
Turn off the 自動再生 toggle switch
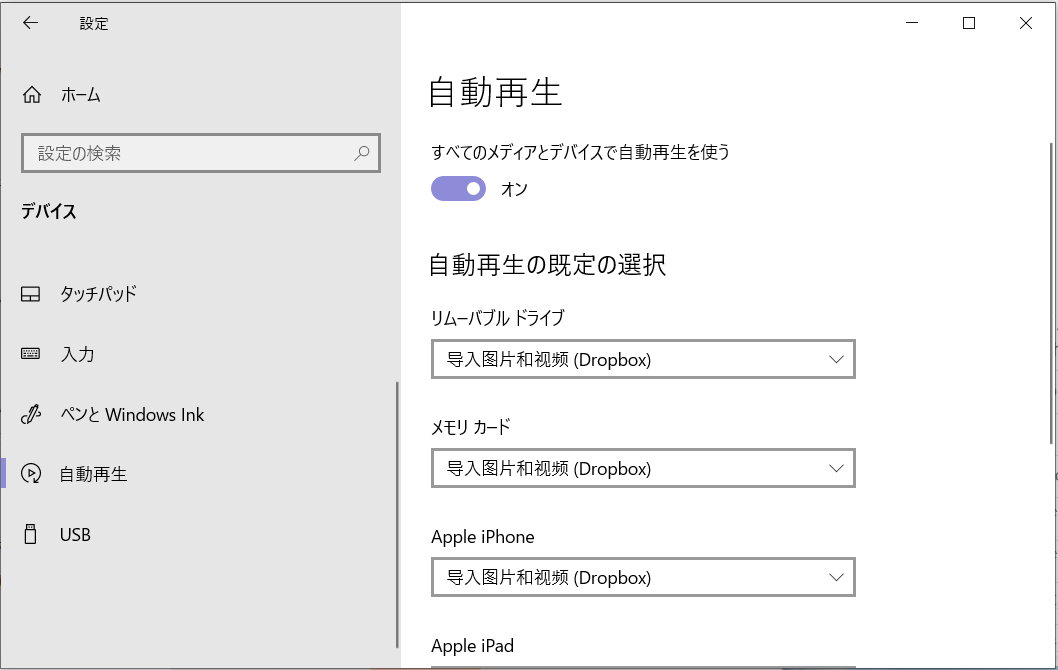pos(458,188)
